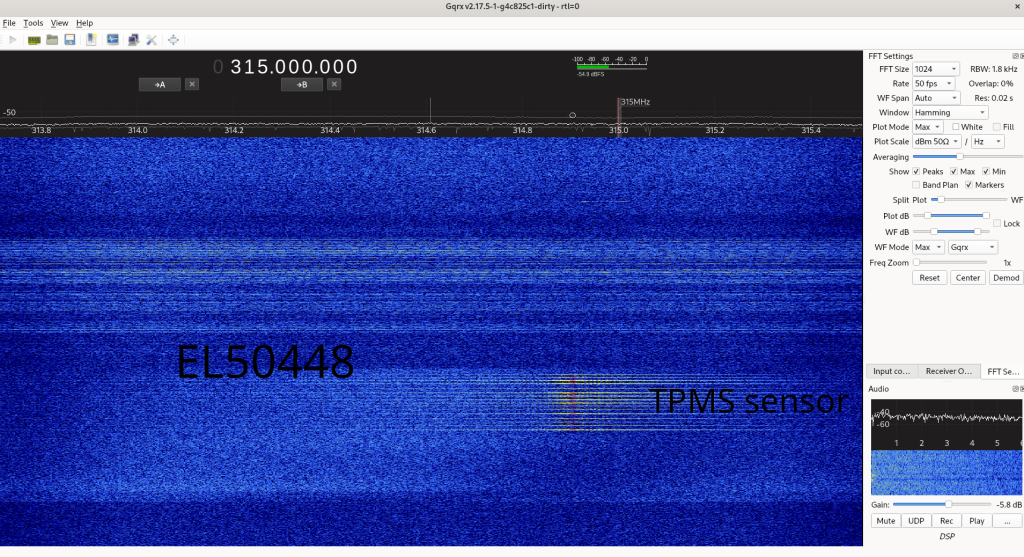The height and width of the screenshot is (557, 1024).
Task: Open I/Q recording monitor icon
Action: (x=113, y=40)
